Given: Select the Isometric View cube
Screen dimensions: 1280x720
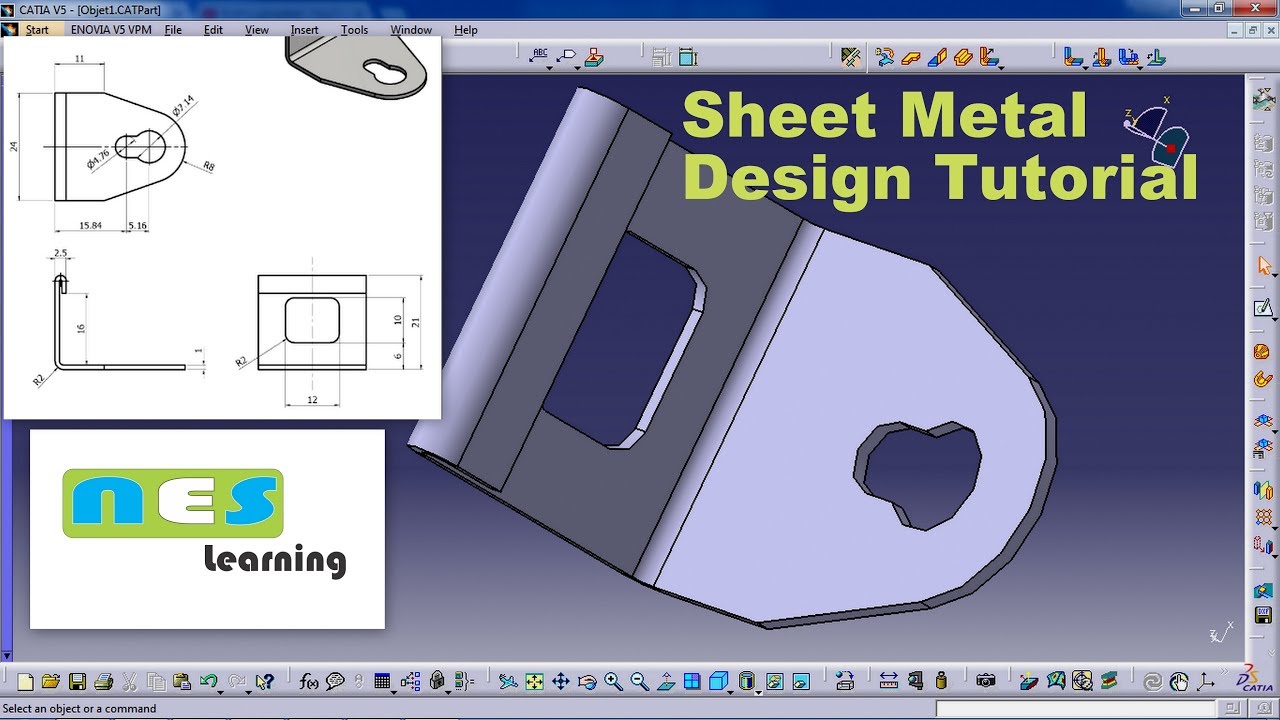Looking at the screenshot, I should (718, 681).
